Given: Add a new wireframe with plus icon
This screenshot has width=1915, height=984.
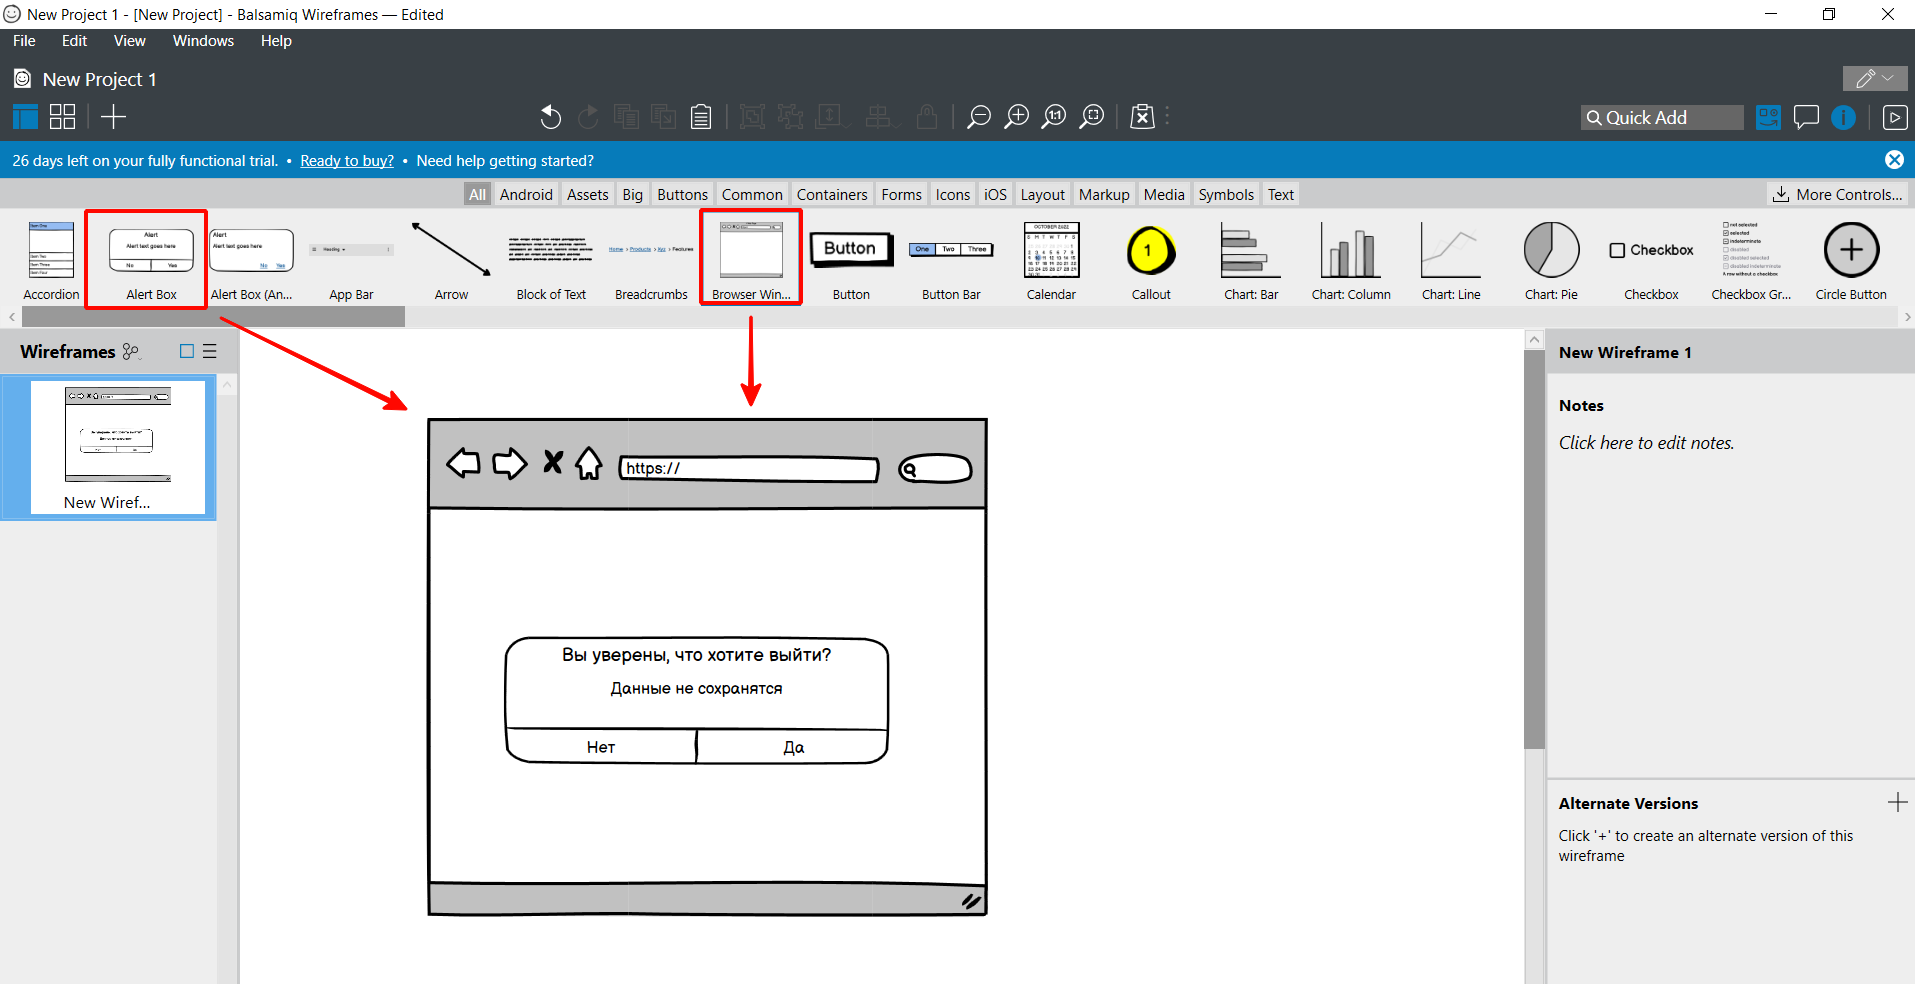Looking at the screenshot, I should [113, 116].
